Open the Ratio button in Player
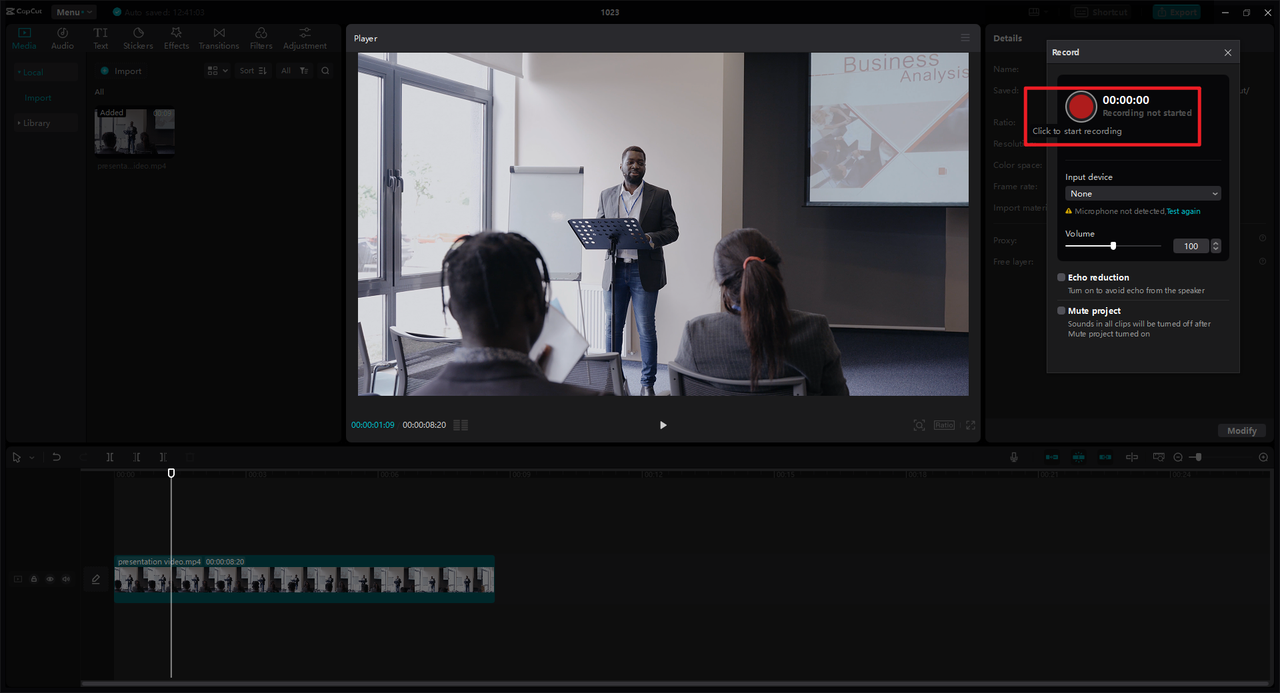 pos(944,425)
